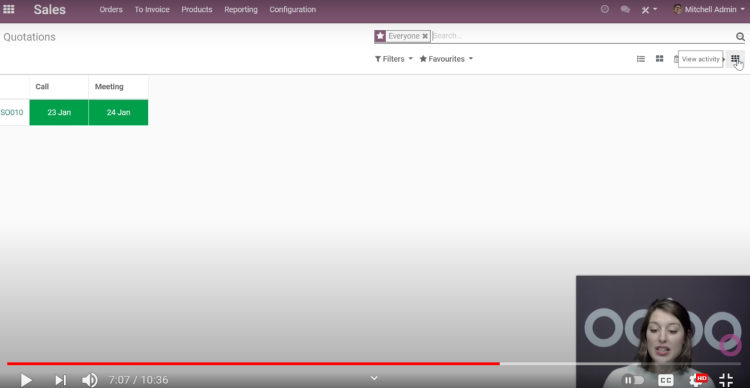This screenshot has width=750, height=388.
Task: Exit full screen mode
Action: pos(726,380)
